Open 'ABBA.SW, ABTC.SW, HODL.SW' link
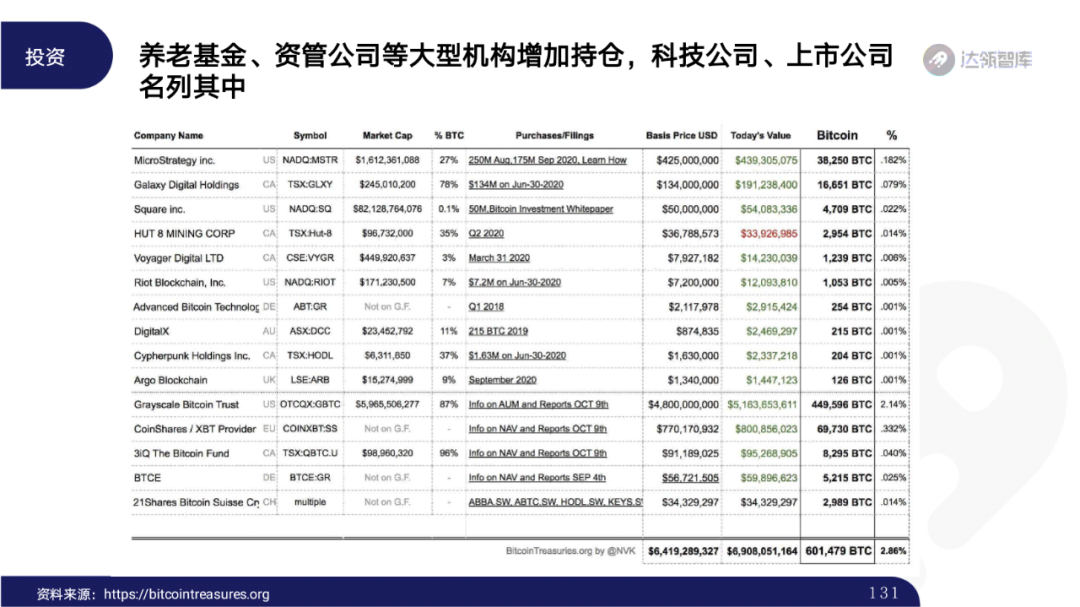The image size is (1080, 607). tap(555, 502)
